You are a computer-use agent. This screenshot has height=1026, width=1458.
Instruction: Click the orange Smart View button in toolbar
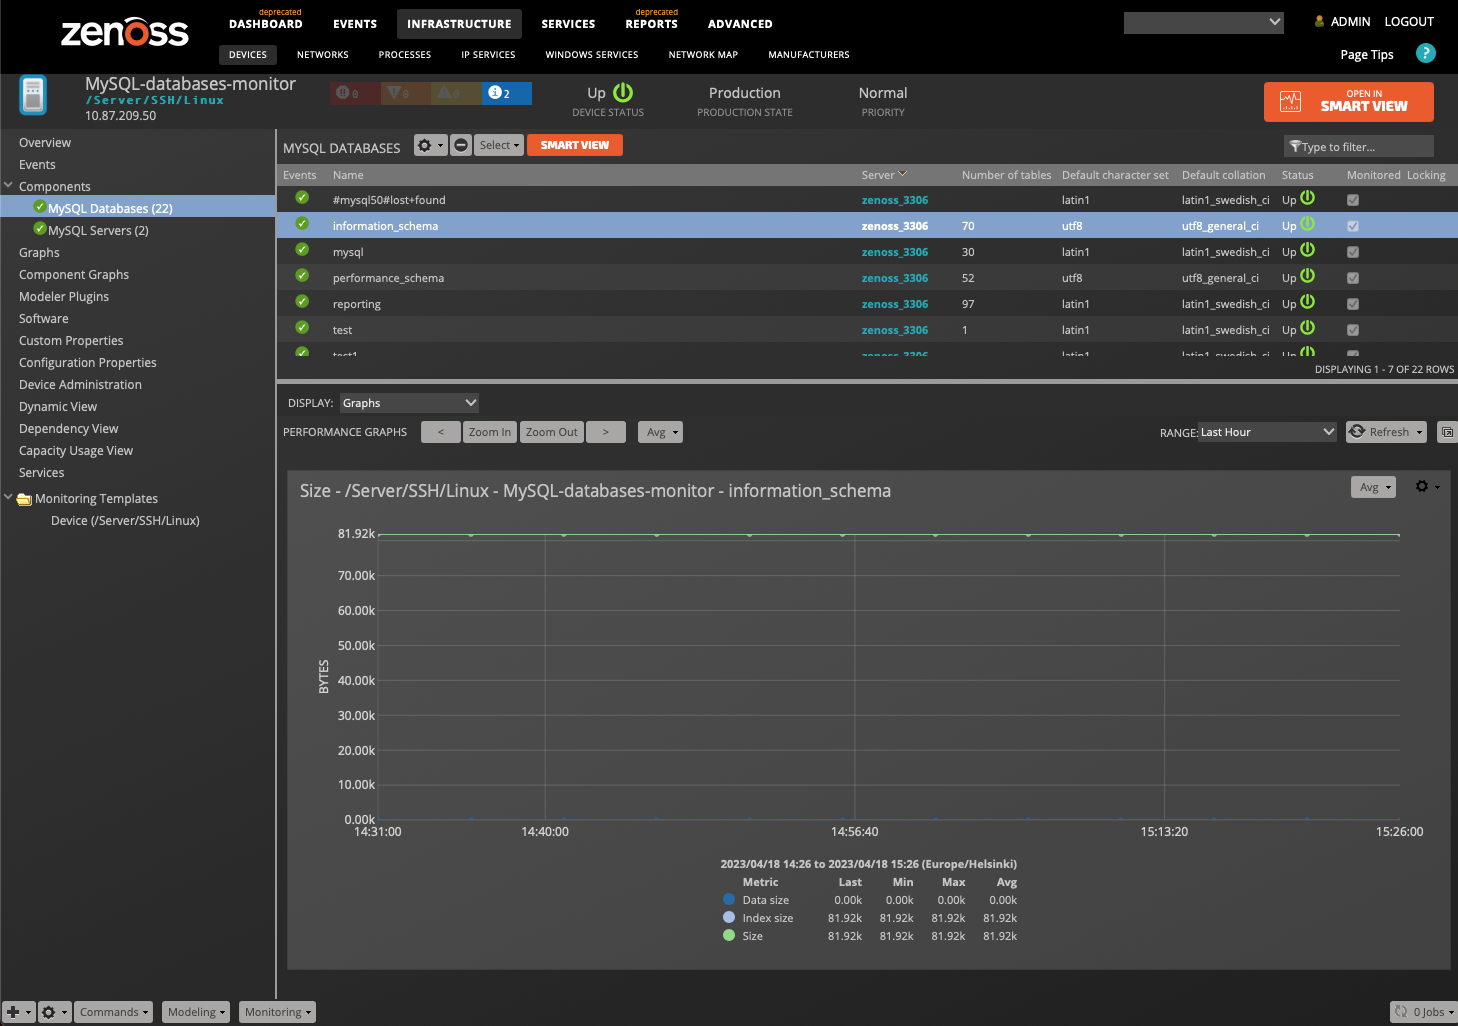(x=575, y=145)
